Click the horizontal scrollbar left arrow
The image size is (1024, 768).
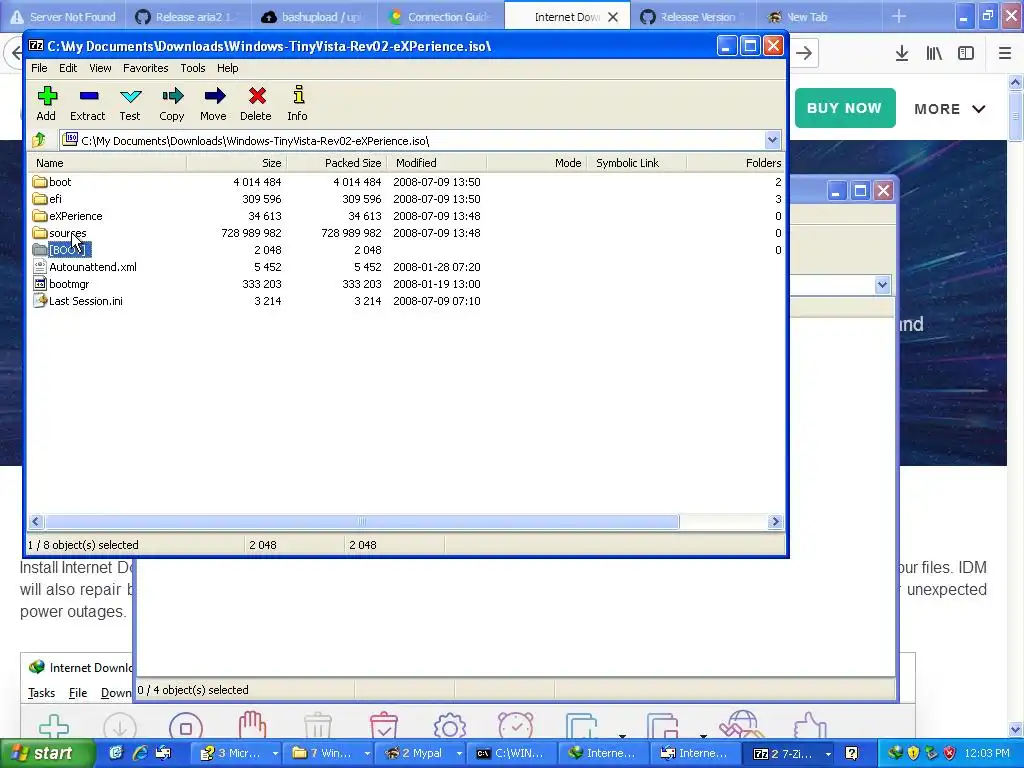pos(36,521)
